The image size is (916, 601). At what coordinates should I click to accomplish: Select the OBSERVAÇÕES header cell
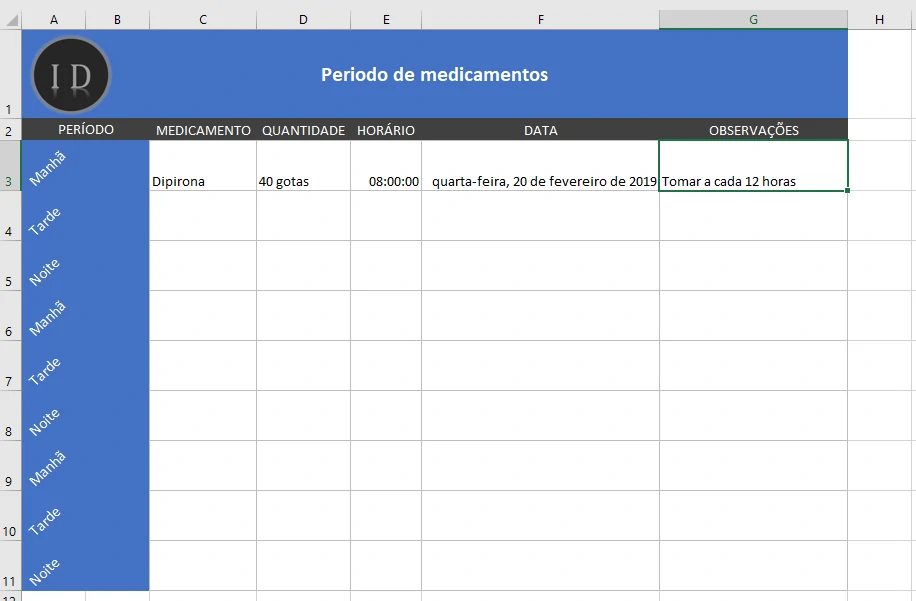tap(752, 129)
